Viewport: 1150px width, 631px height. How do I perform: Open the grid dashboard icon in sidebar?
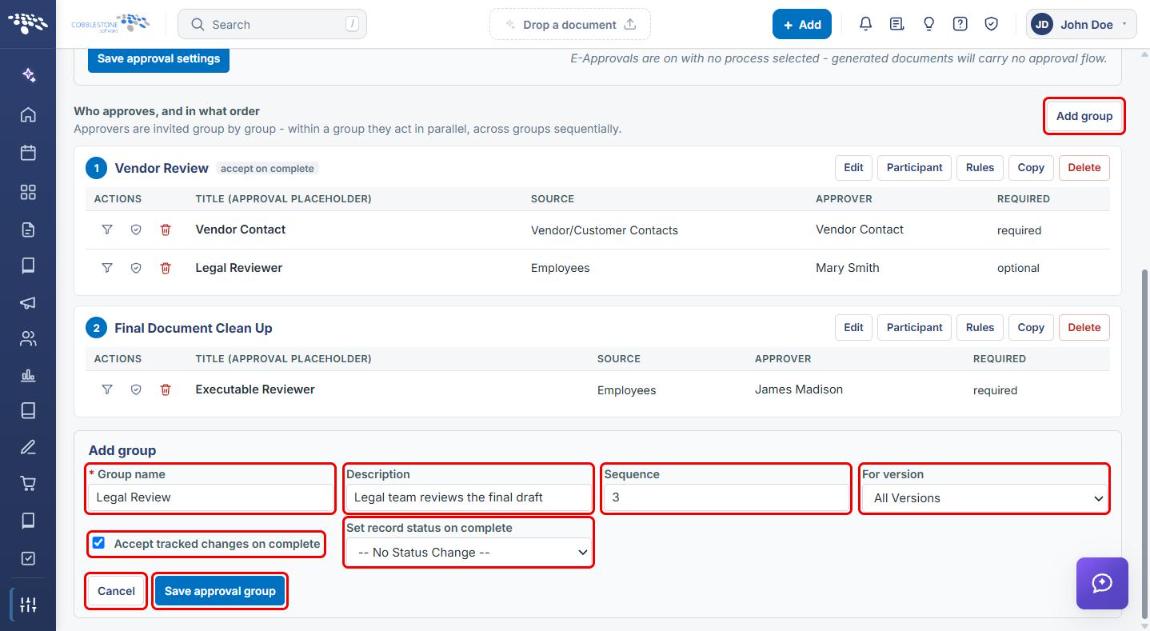point(28,192)
